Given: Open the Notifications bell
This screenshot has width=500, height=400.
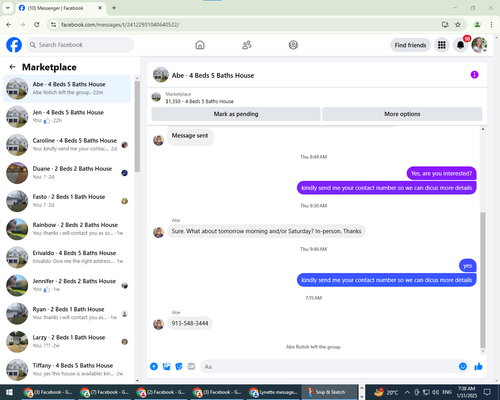Looking at the screenshot, I should (x=460, y=45).
